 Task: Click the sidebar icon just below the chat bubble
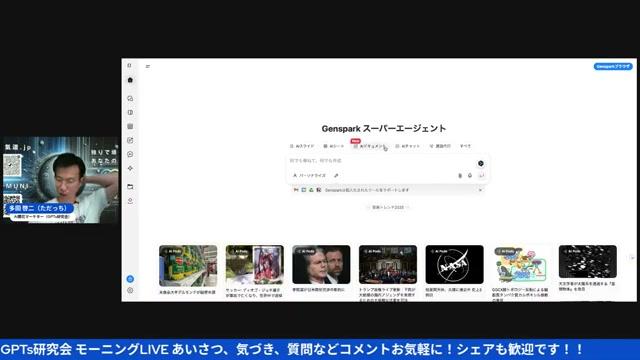click(130, 112)
